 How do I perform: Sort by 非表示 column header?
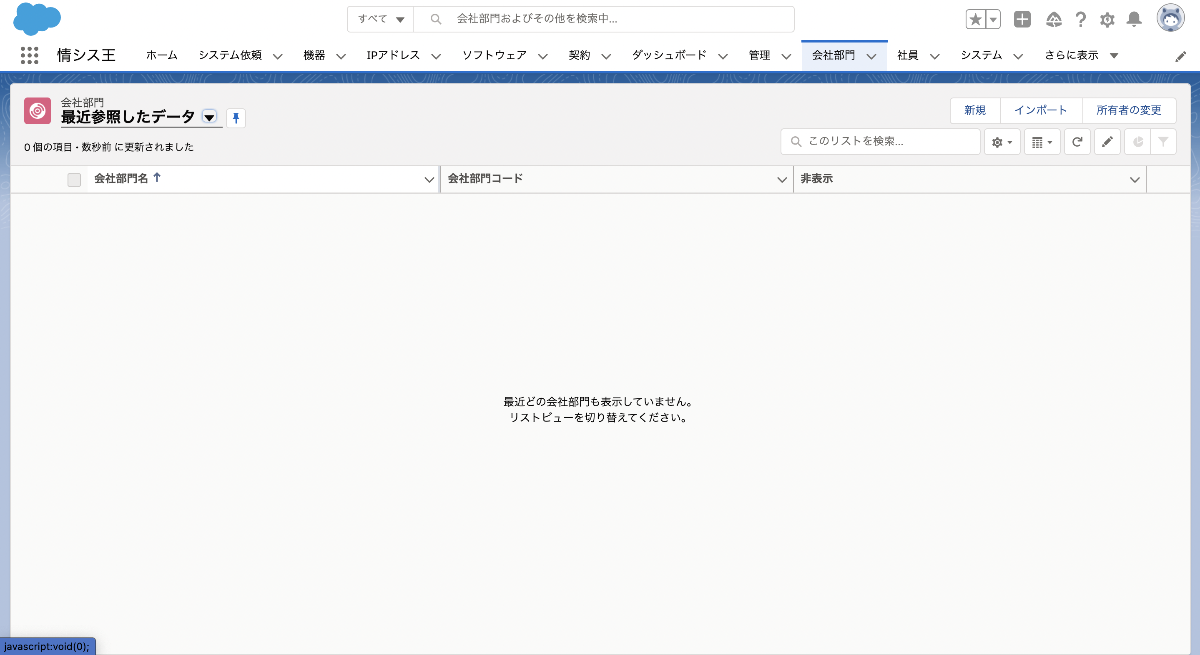coord(817,179)
